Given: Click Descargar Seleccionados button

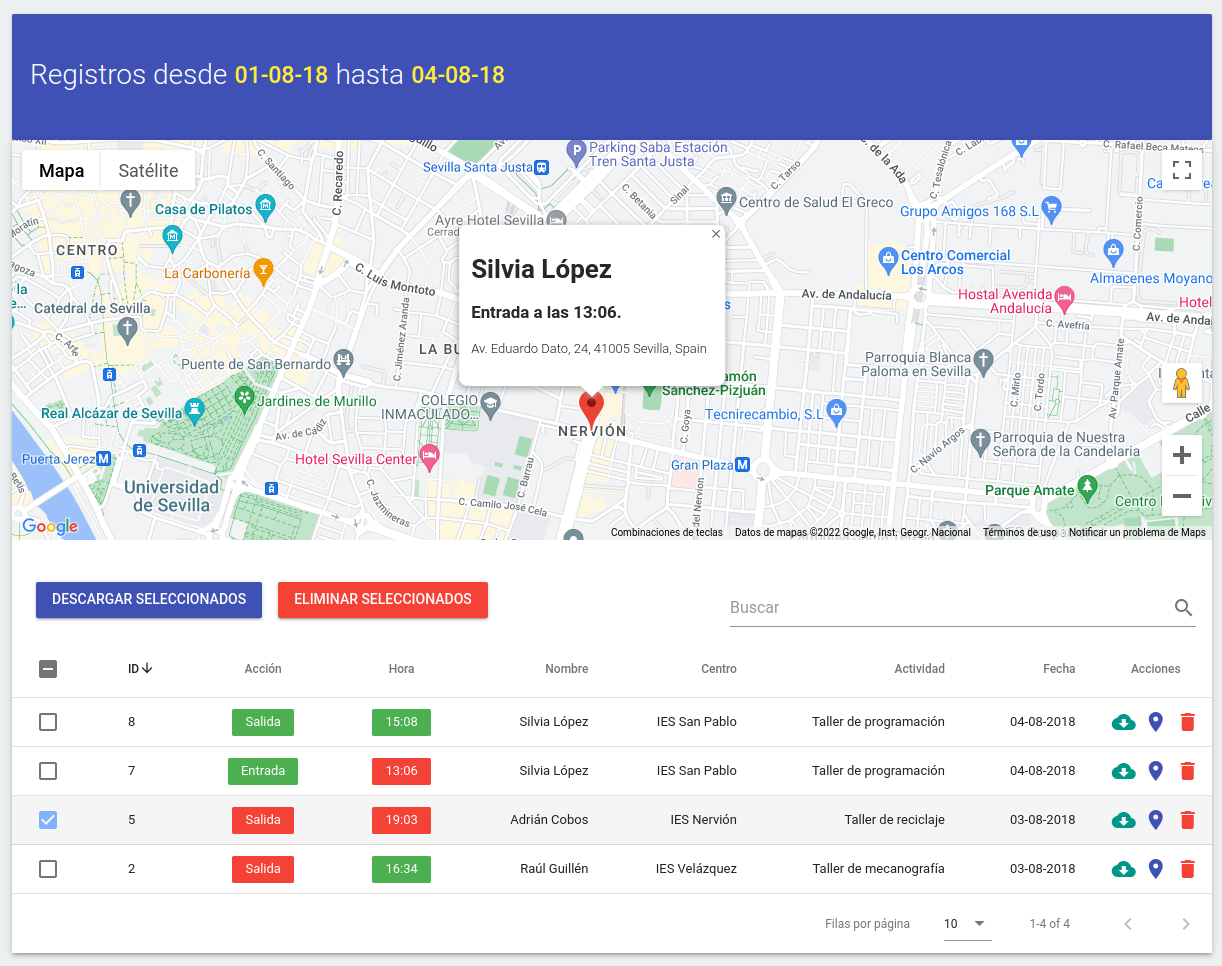Looking at the screenshot, I should coord(149,600).
